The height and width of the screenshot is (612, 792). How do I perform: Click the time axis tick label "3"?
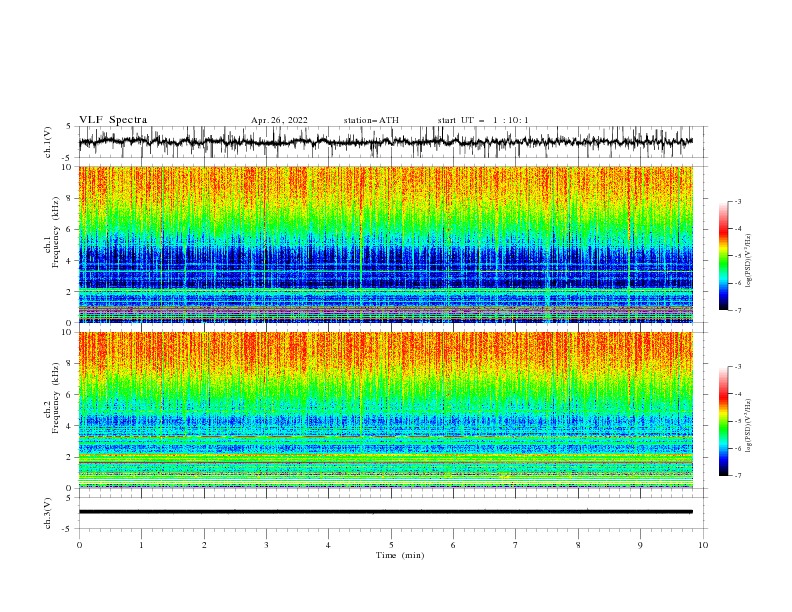point(266,545)
